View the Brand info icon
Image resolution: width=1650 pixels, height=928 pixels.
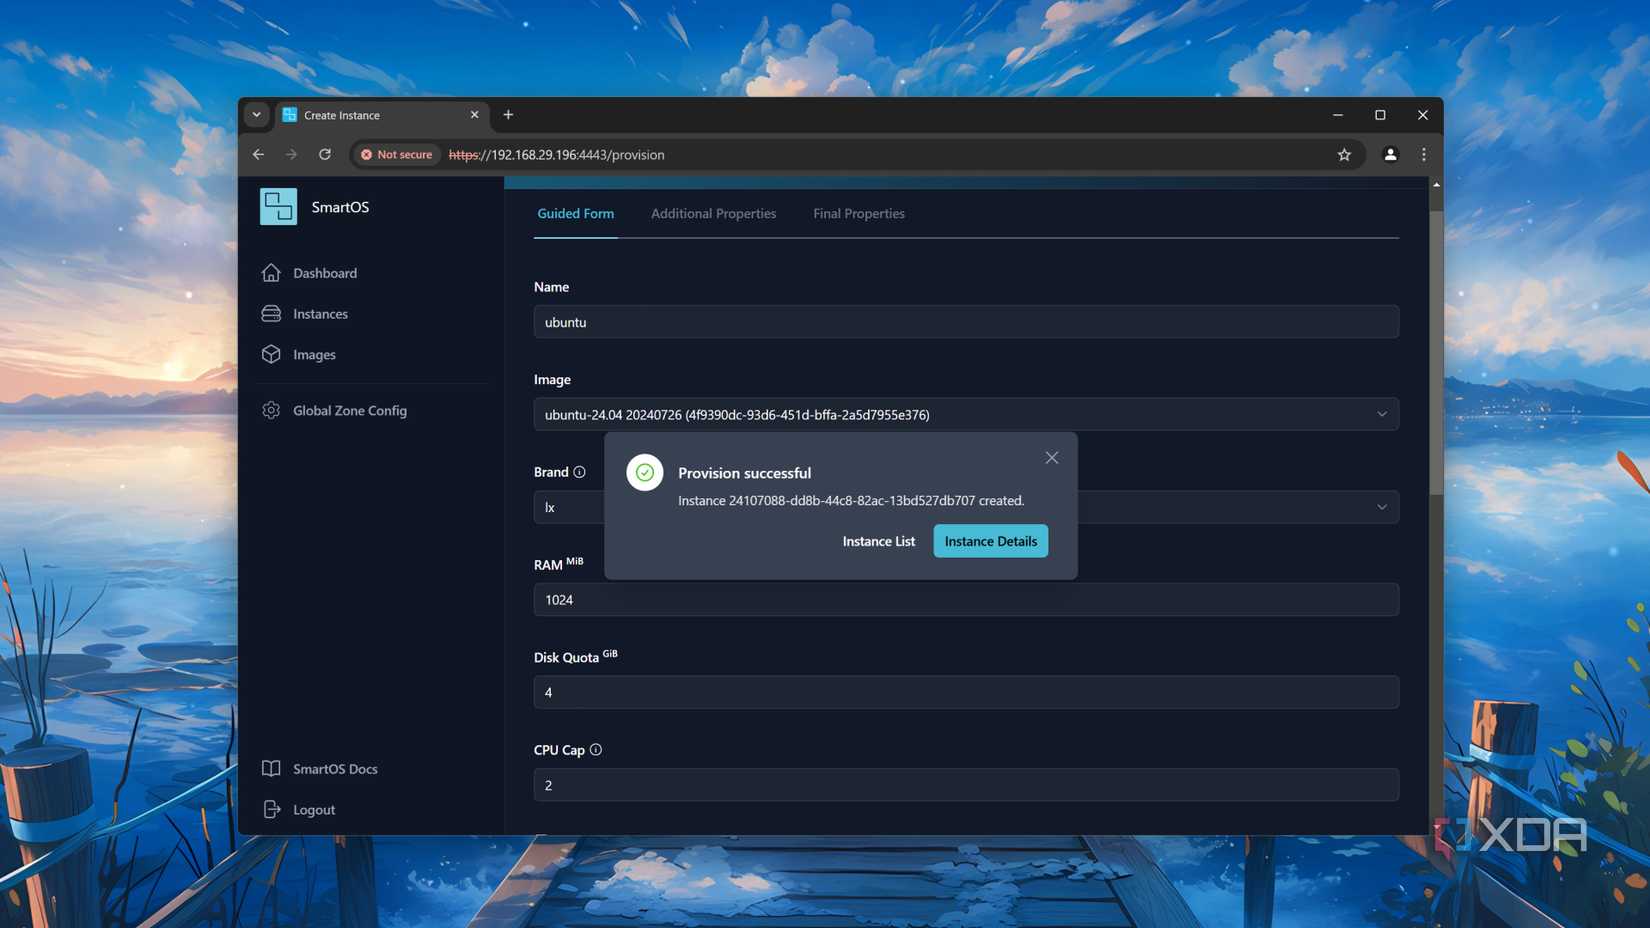[581, 471]
